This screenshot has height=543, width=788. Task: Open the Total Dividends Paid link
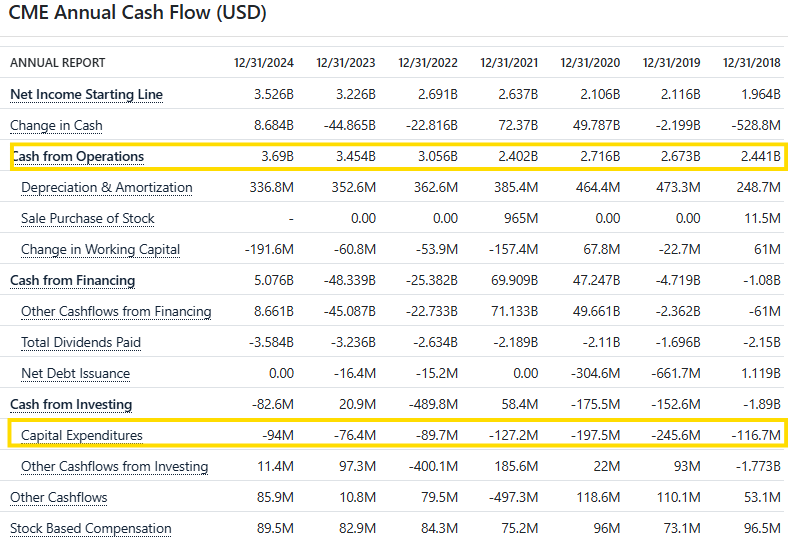81,343
